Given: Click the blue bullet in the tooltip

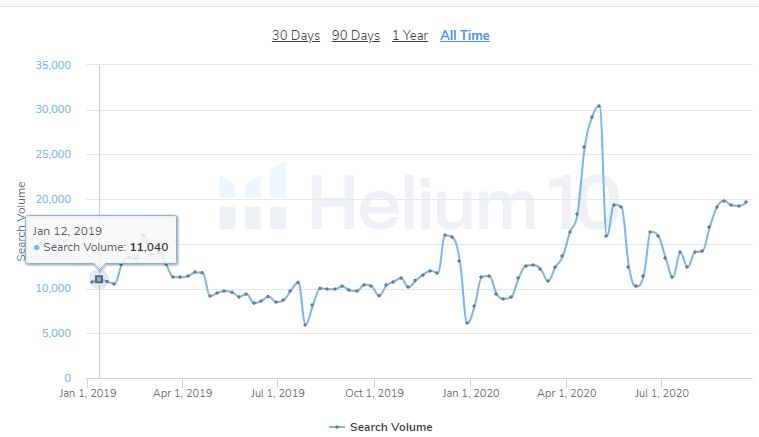Looking at the screenshot, I should pyautogui.click(x=37, y=247).
